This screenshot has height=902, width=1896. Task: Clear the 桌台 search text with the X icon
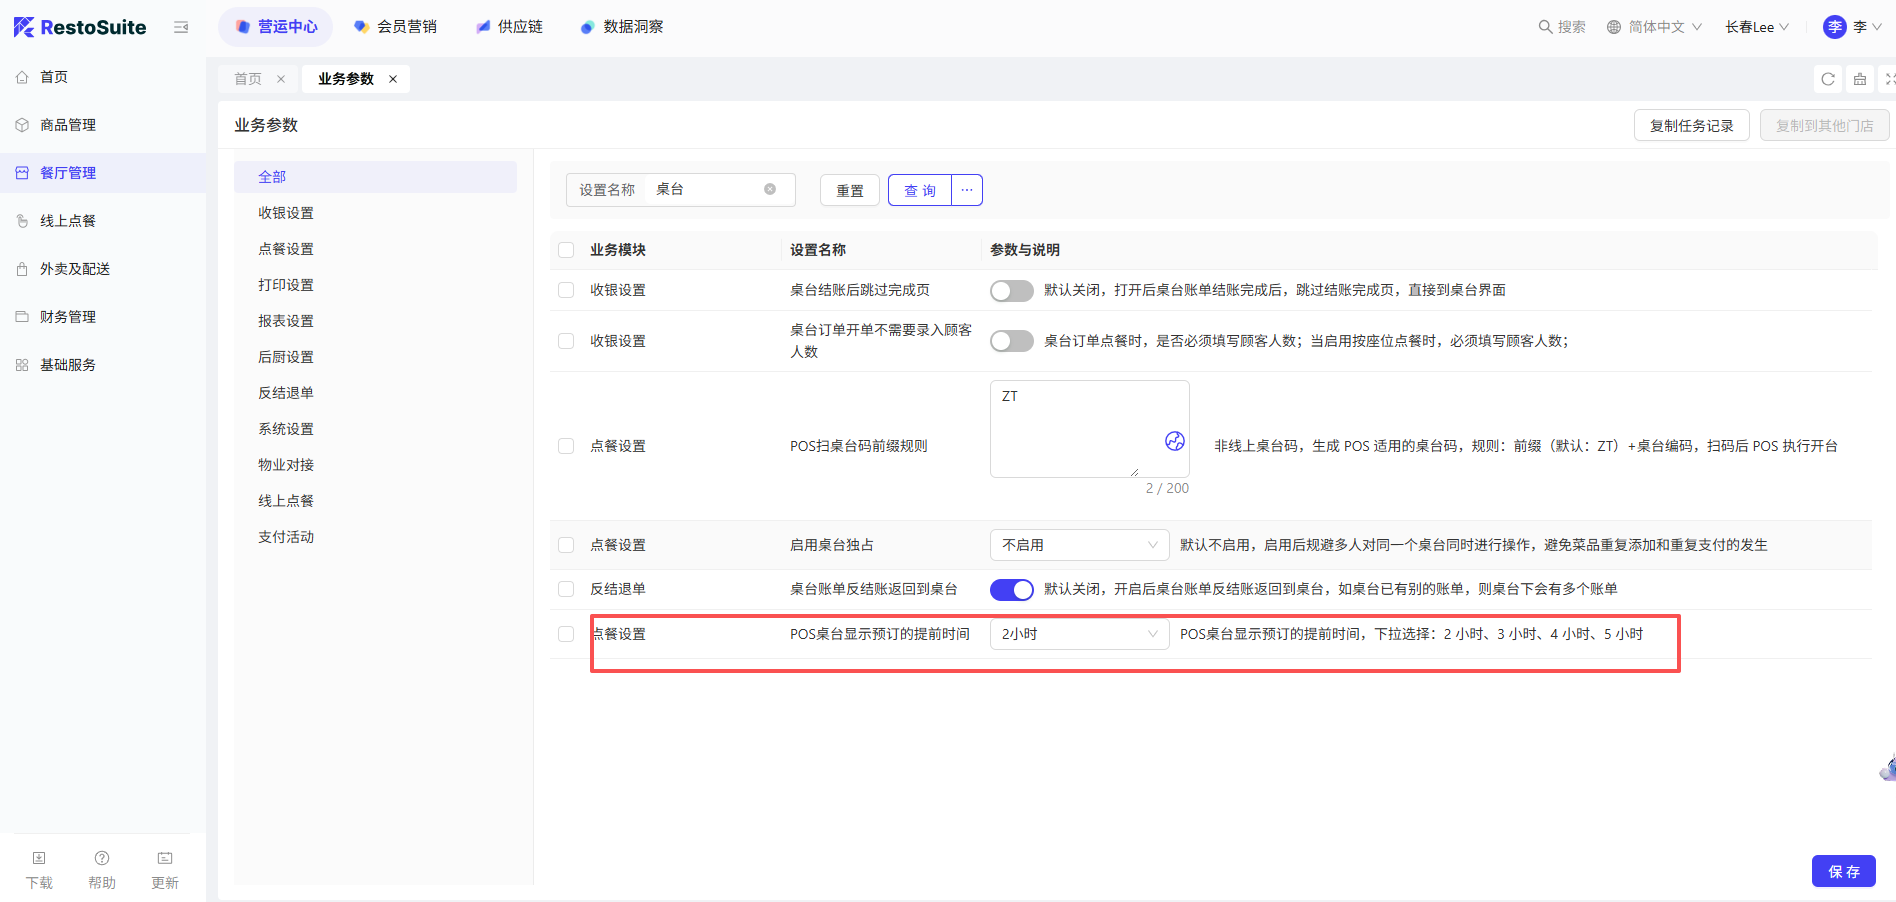click(770, 189)
